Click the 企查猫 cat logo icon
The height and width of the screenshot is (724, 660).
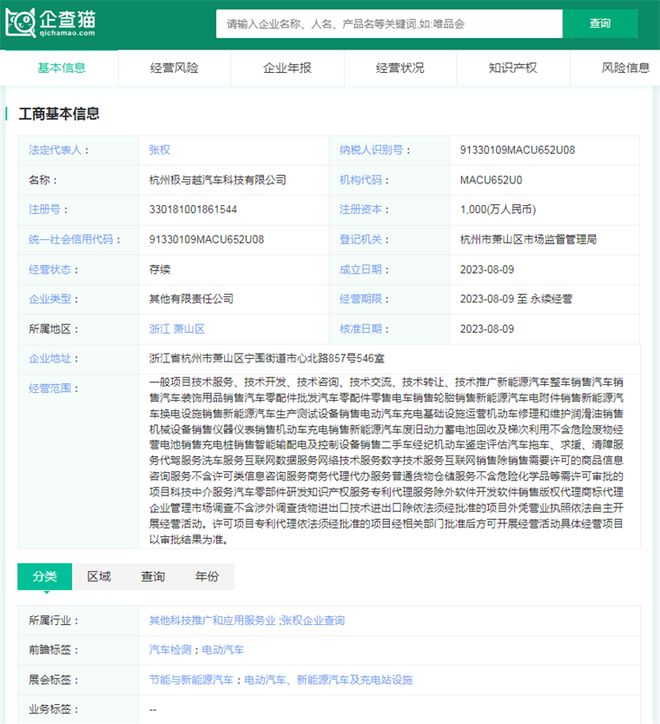(x=20, y=23)
